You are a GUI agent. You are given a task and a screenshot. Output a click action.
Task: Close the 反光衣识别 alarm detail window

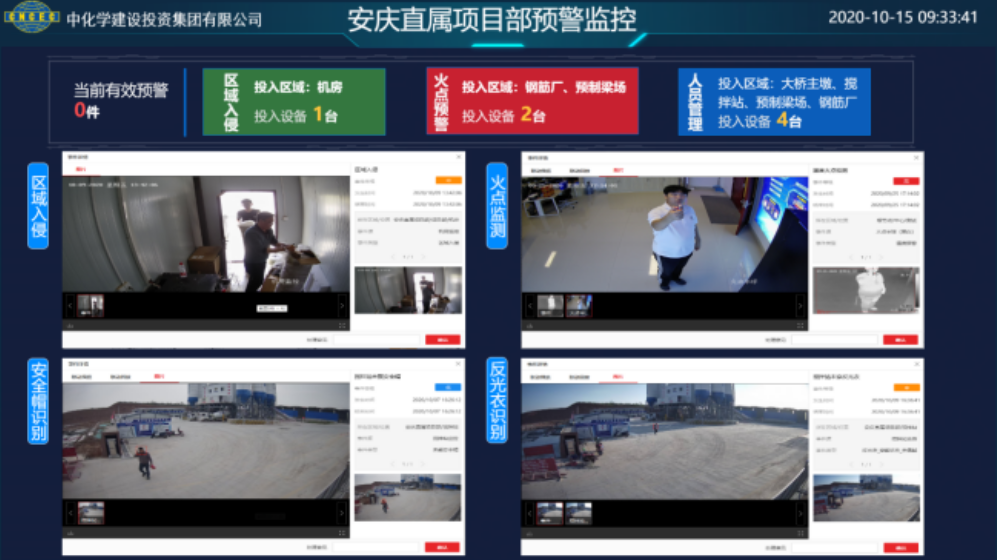[x=916, y=364]
